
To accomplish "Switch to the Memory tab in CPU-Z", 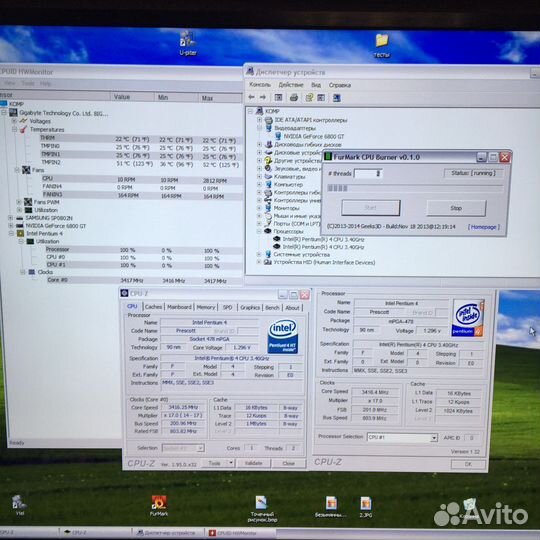I will click(x=206, y=307).
